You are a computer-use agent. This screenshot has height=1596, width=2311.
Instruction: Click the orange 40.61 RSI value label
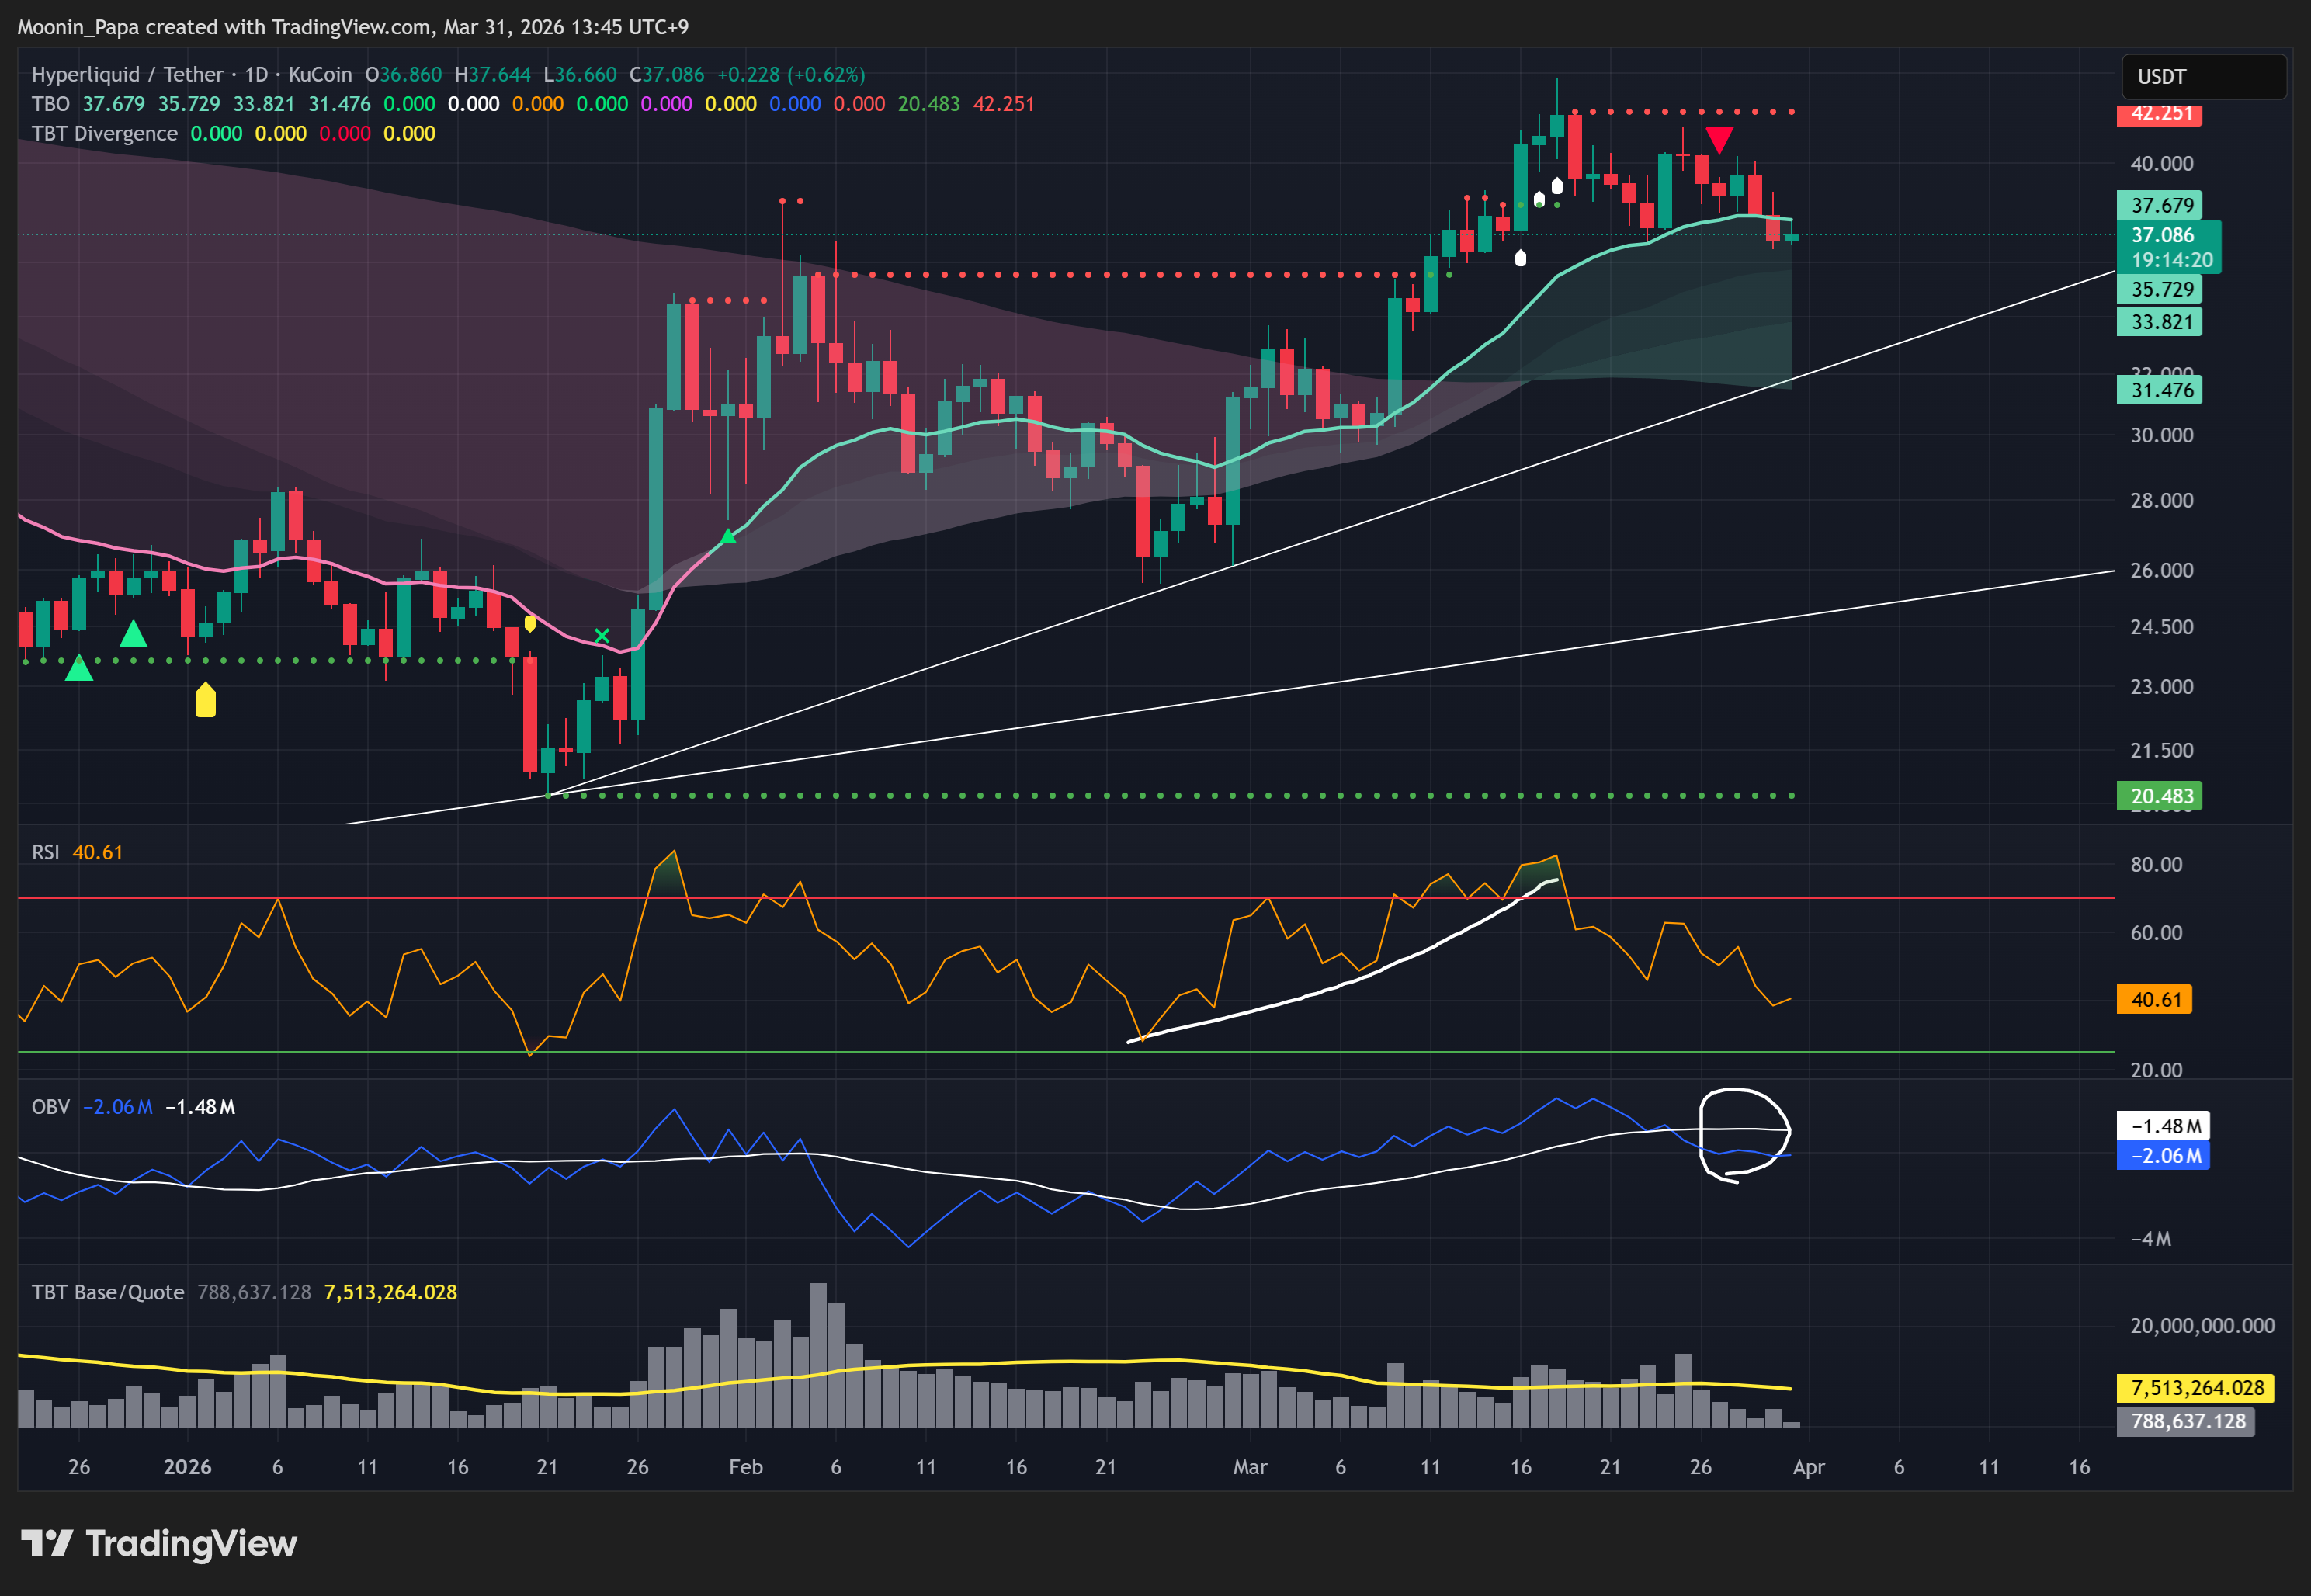2153,999
